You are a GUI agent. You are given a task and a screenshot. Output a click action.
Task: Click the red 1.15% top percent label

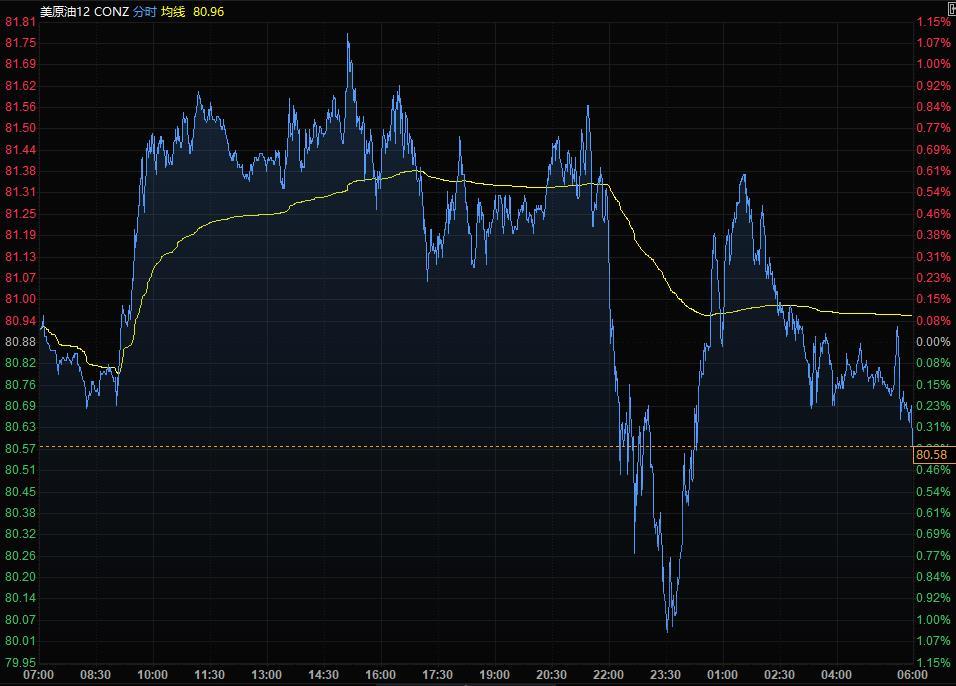point(934,22)
